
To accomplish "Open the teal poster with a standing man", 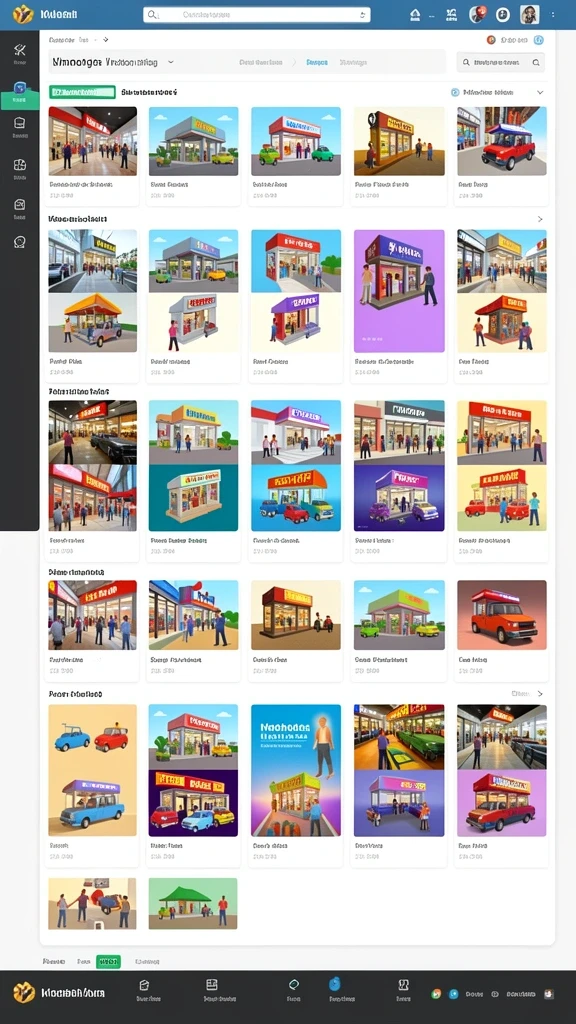I will click(x=296, y=770).
